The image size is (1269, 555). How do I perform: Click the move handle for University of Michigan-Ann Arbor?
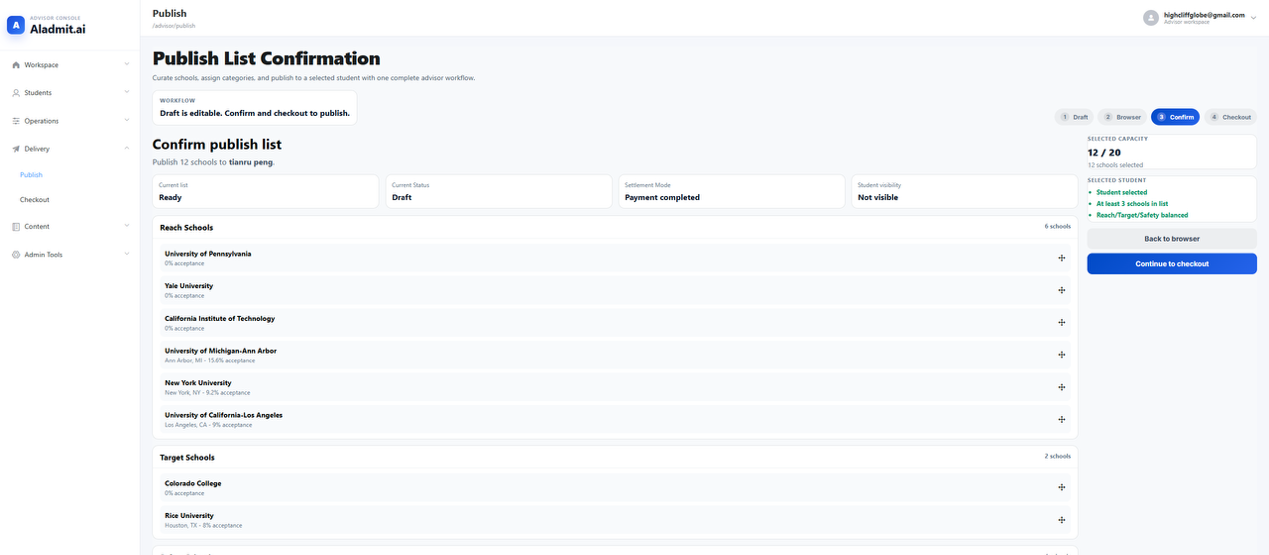pyautogui.click(x=1061, y=355)
